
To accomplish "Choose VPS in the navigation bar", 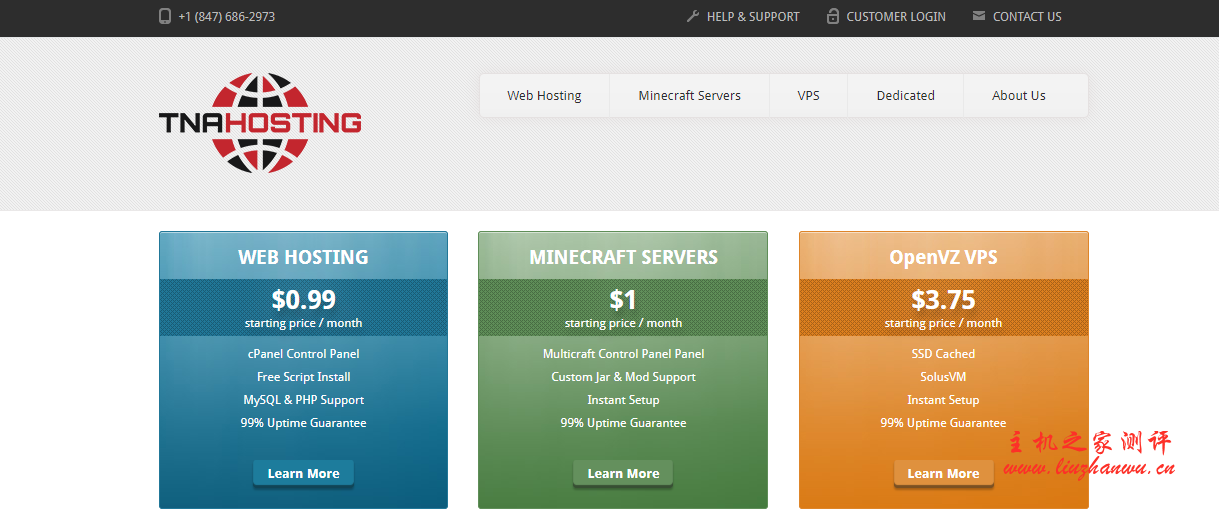I will click(808, 96).
